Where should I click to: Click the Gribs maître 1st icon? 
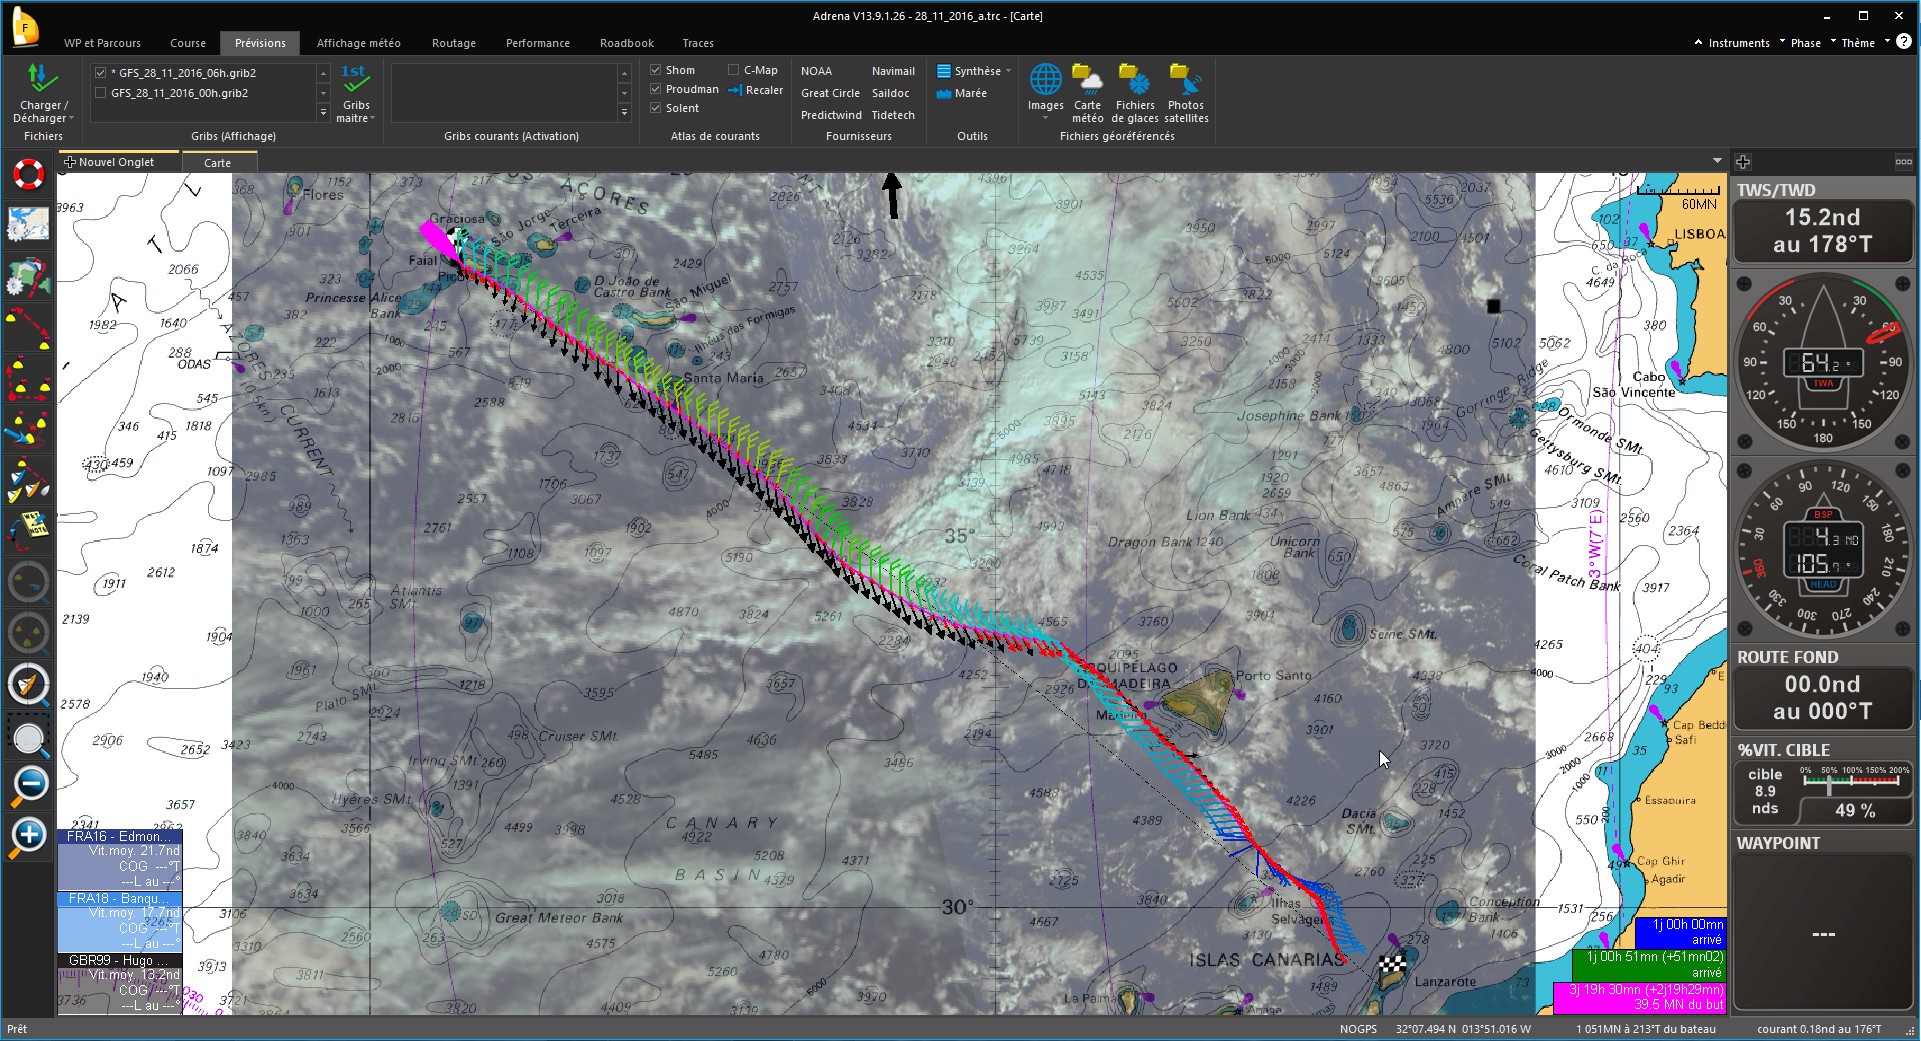(x=355, y=79)
